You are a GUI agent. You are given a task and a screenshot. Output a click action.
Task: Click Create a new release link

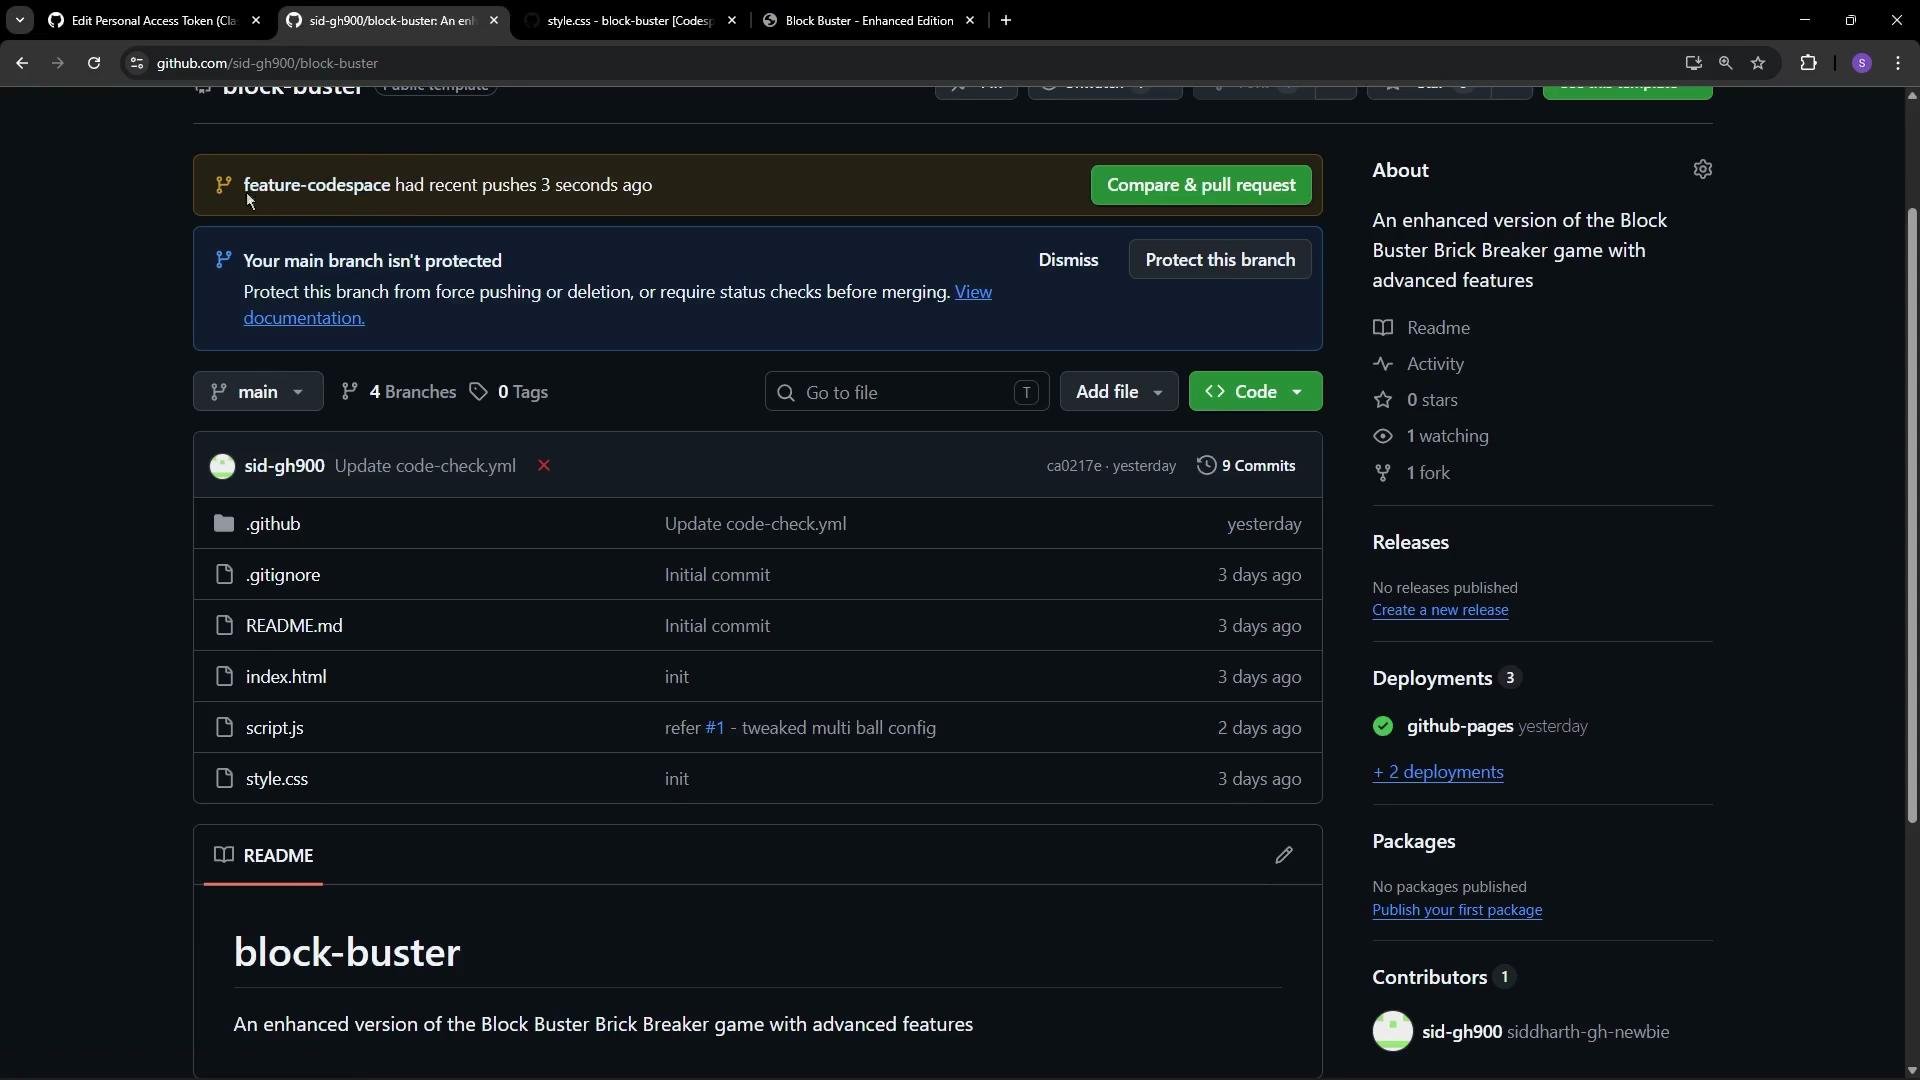(1440, 610)
